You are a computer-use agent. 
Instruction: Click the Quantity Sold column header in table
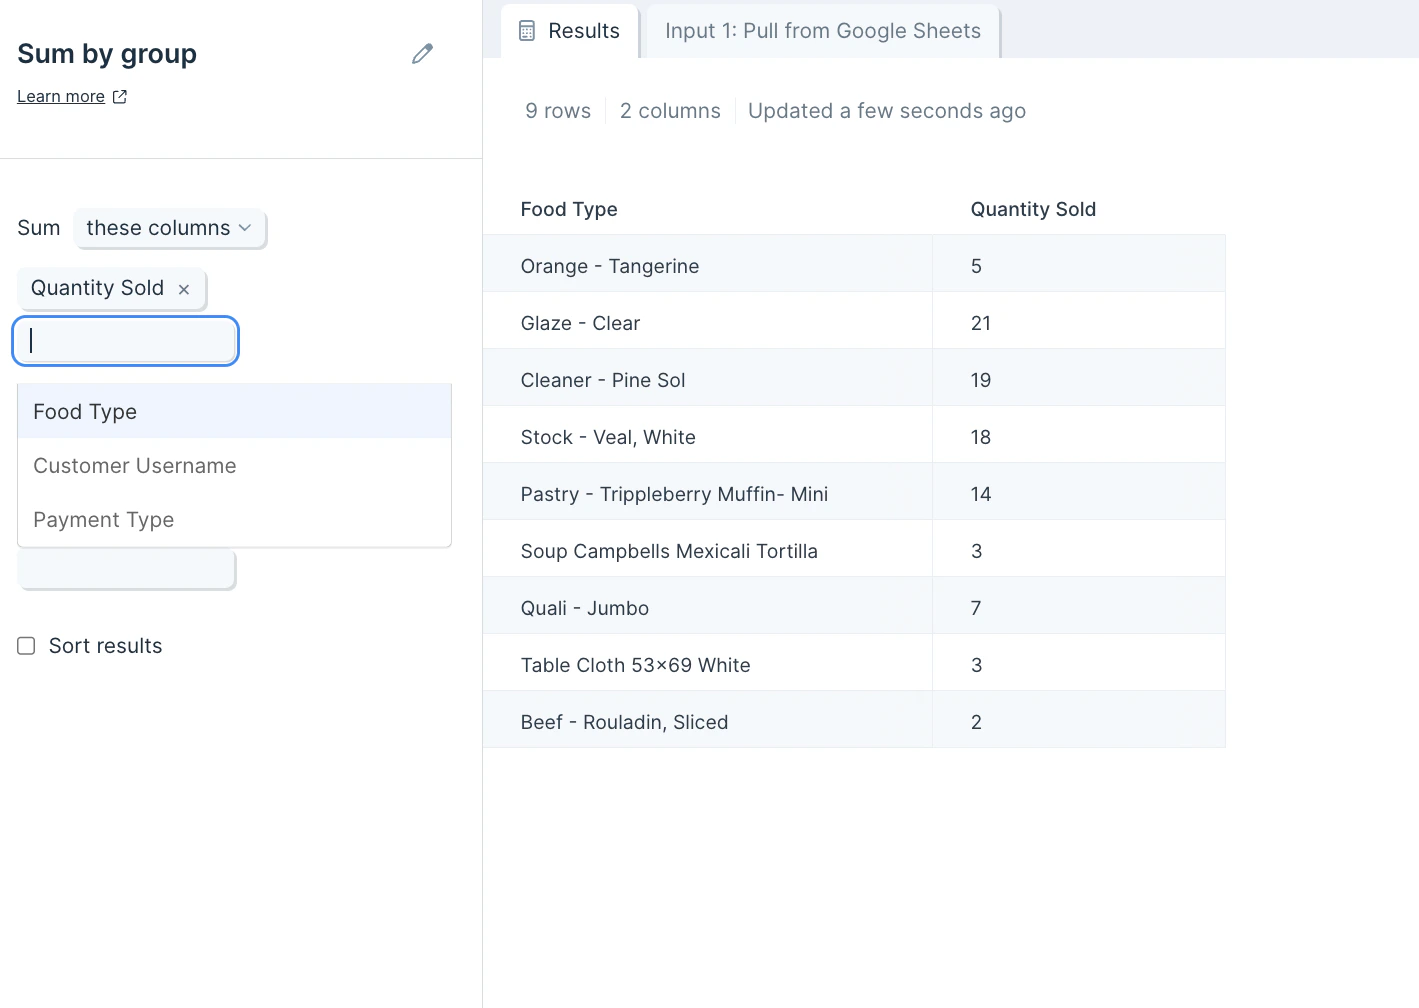point(1033,209)
